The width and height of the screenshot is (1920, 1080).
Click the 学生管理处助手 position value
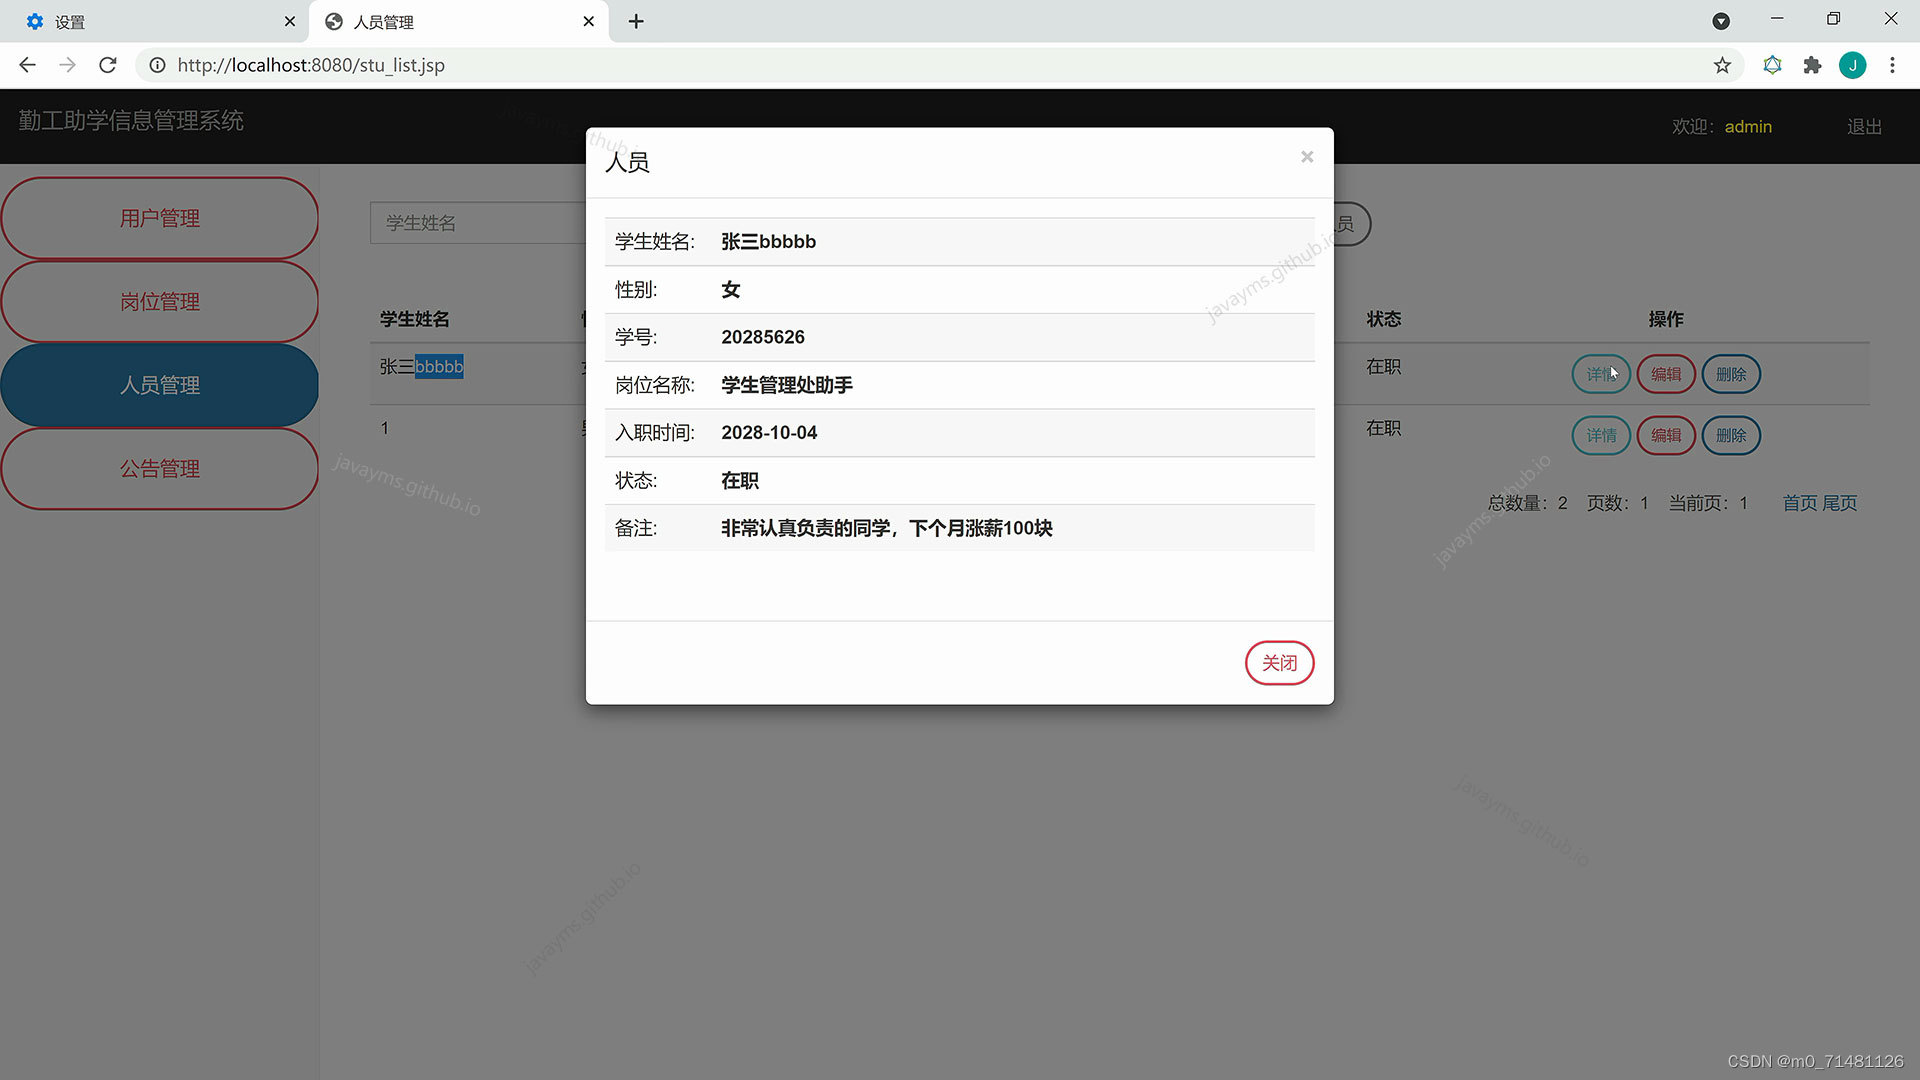(x=787, y=385)
